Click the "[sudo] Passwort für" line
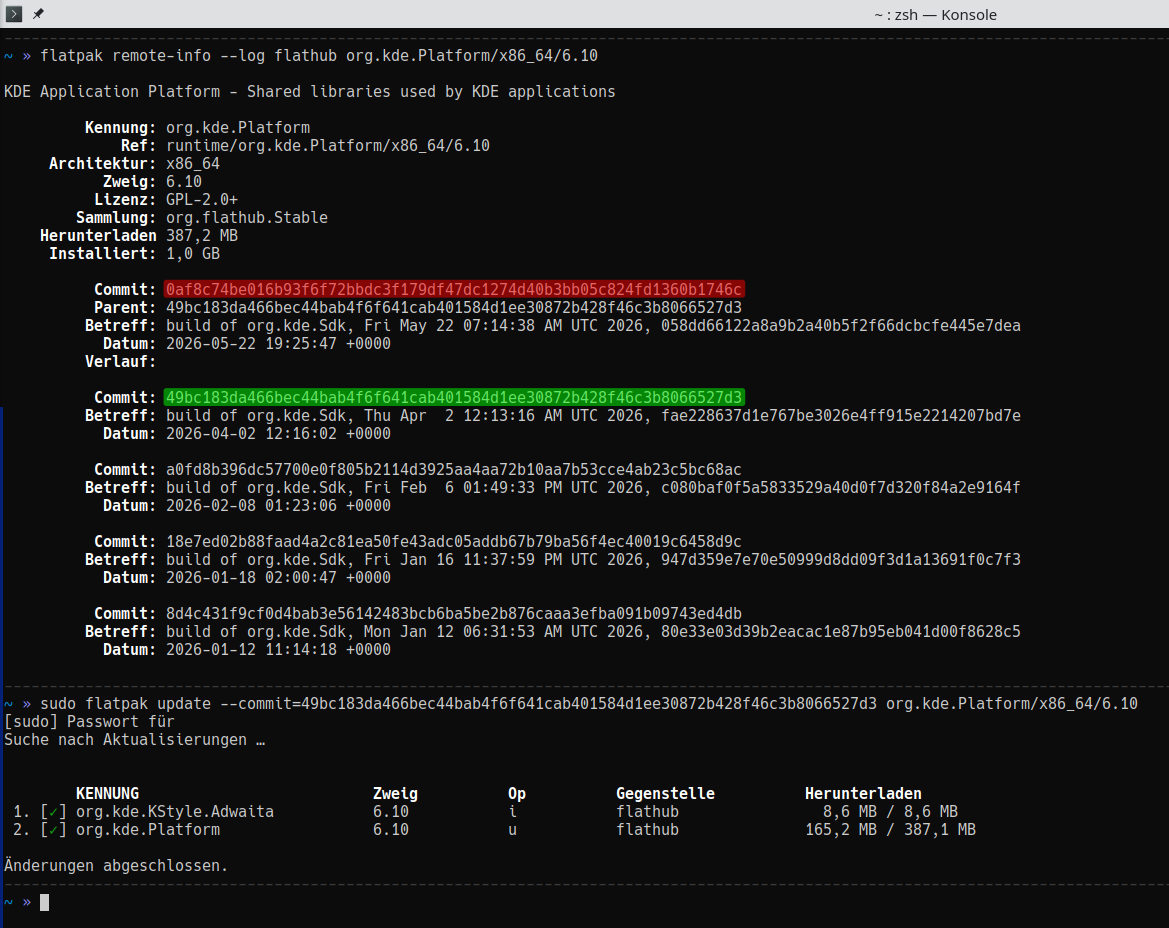1169x928 pixels. [89, 722]
